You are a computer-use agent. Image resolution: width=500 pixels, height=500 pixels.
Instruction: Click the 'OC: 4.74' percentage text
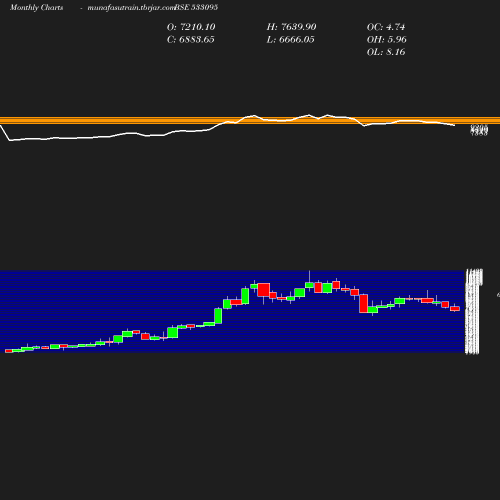point(386,27)
